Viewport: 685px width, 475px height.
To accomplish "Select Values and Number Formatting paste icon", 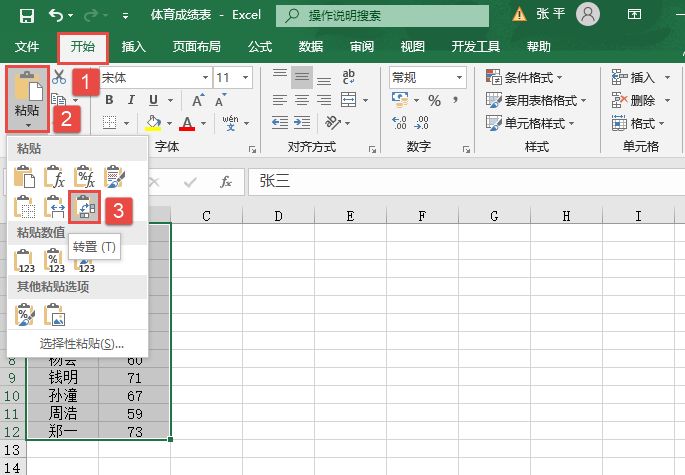I will (55, 261).
